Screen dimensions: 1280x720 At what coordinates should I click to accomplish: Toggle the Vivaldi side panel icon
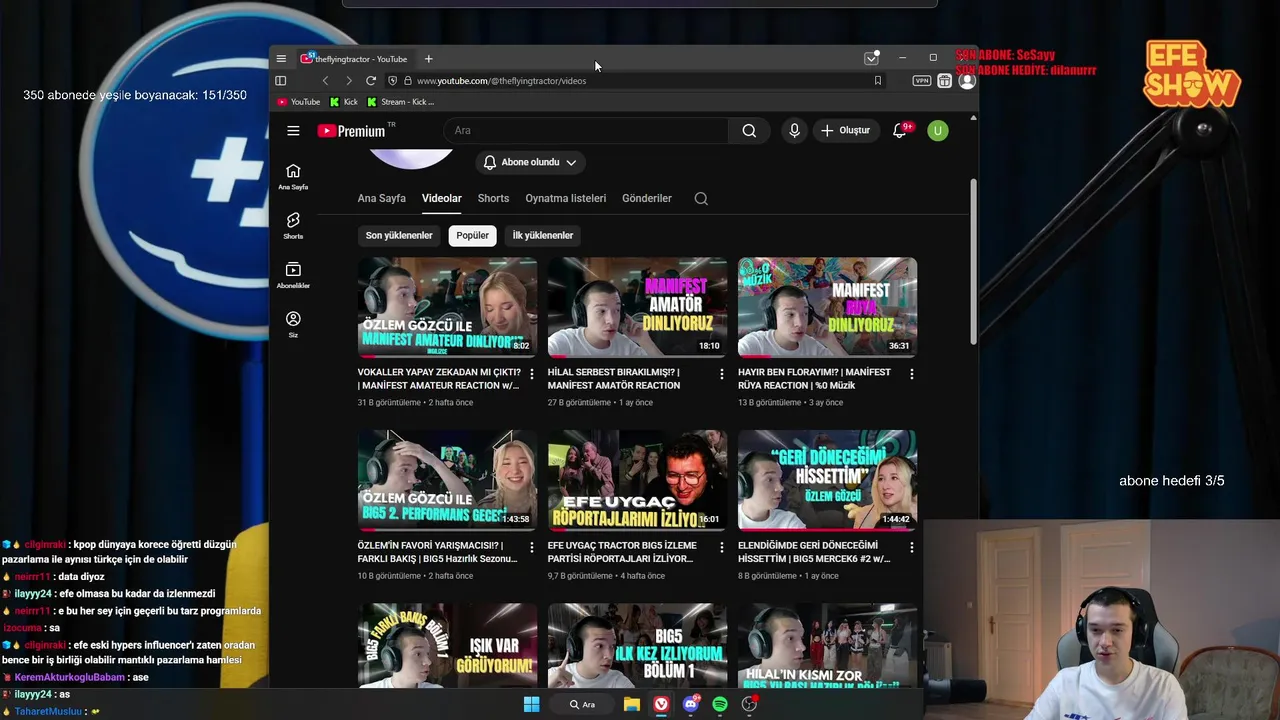point(281,81)
